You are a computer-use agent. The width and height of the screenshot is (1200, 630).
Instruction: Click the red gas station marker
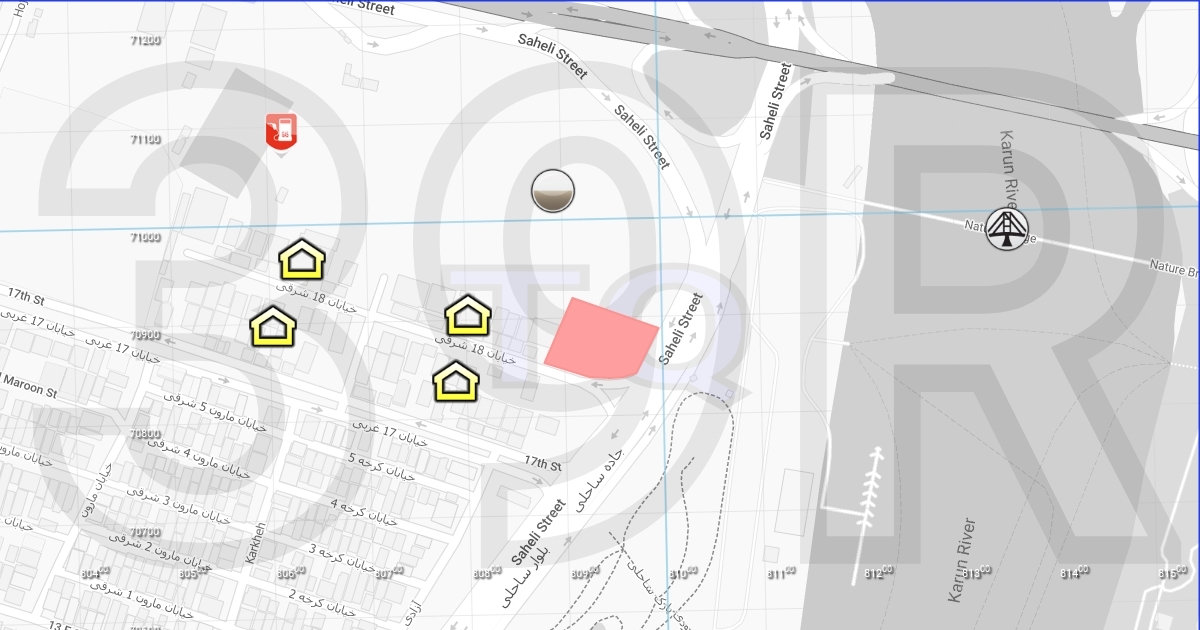281,132
